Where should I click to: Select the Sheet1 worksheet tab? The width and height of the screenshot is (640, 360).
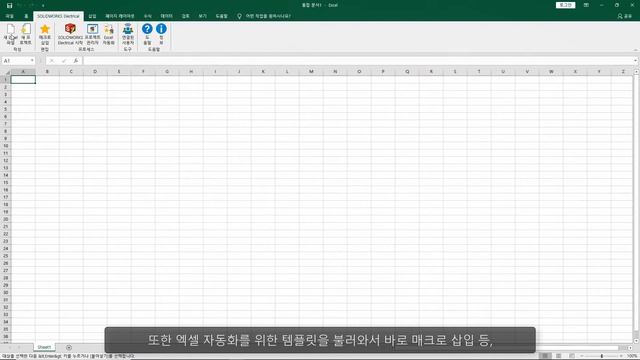(44, 347)
